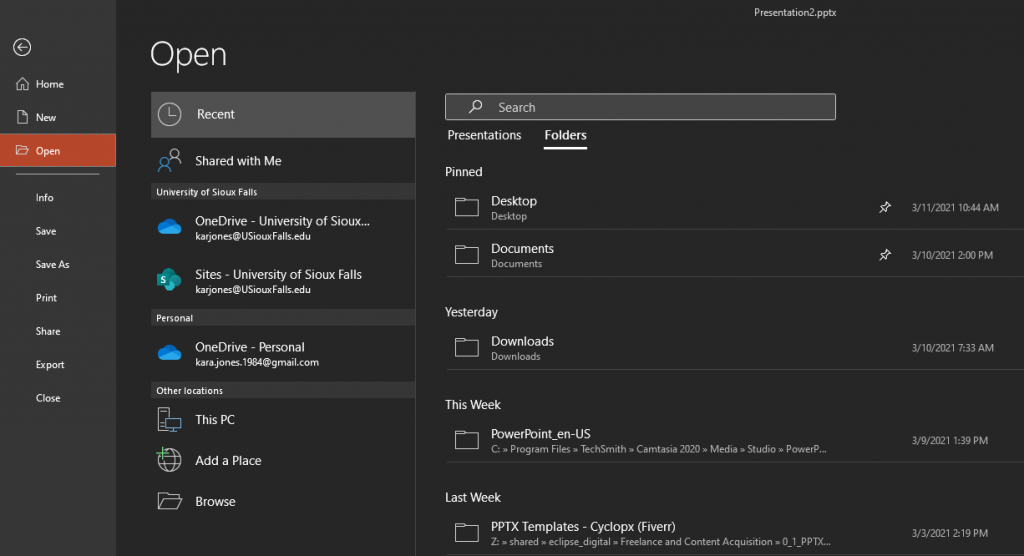This screenshot has width=1024, height=556.
Task: Click the Documents folder icon
Action: [x=467, y=255]
